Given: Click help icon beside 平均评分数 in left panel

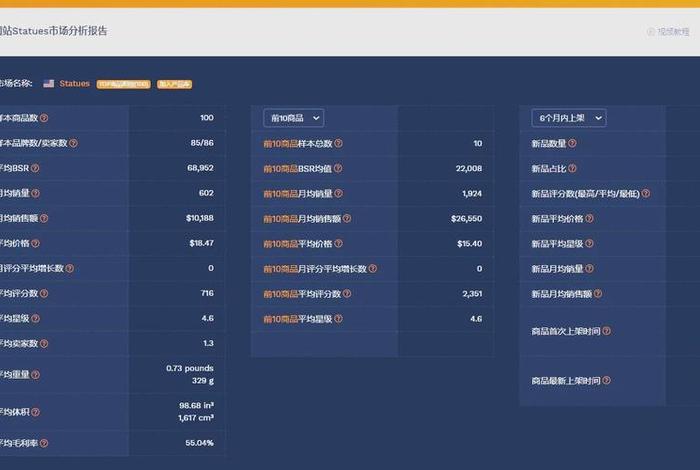Looking at the screenshot, I should [44, 293].
